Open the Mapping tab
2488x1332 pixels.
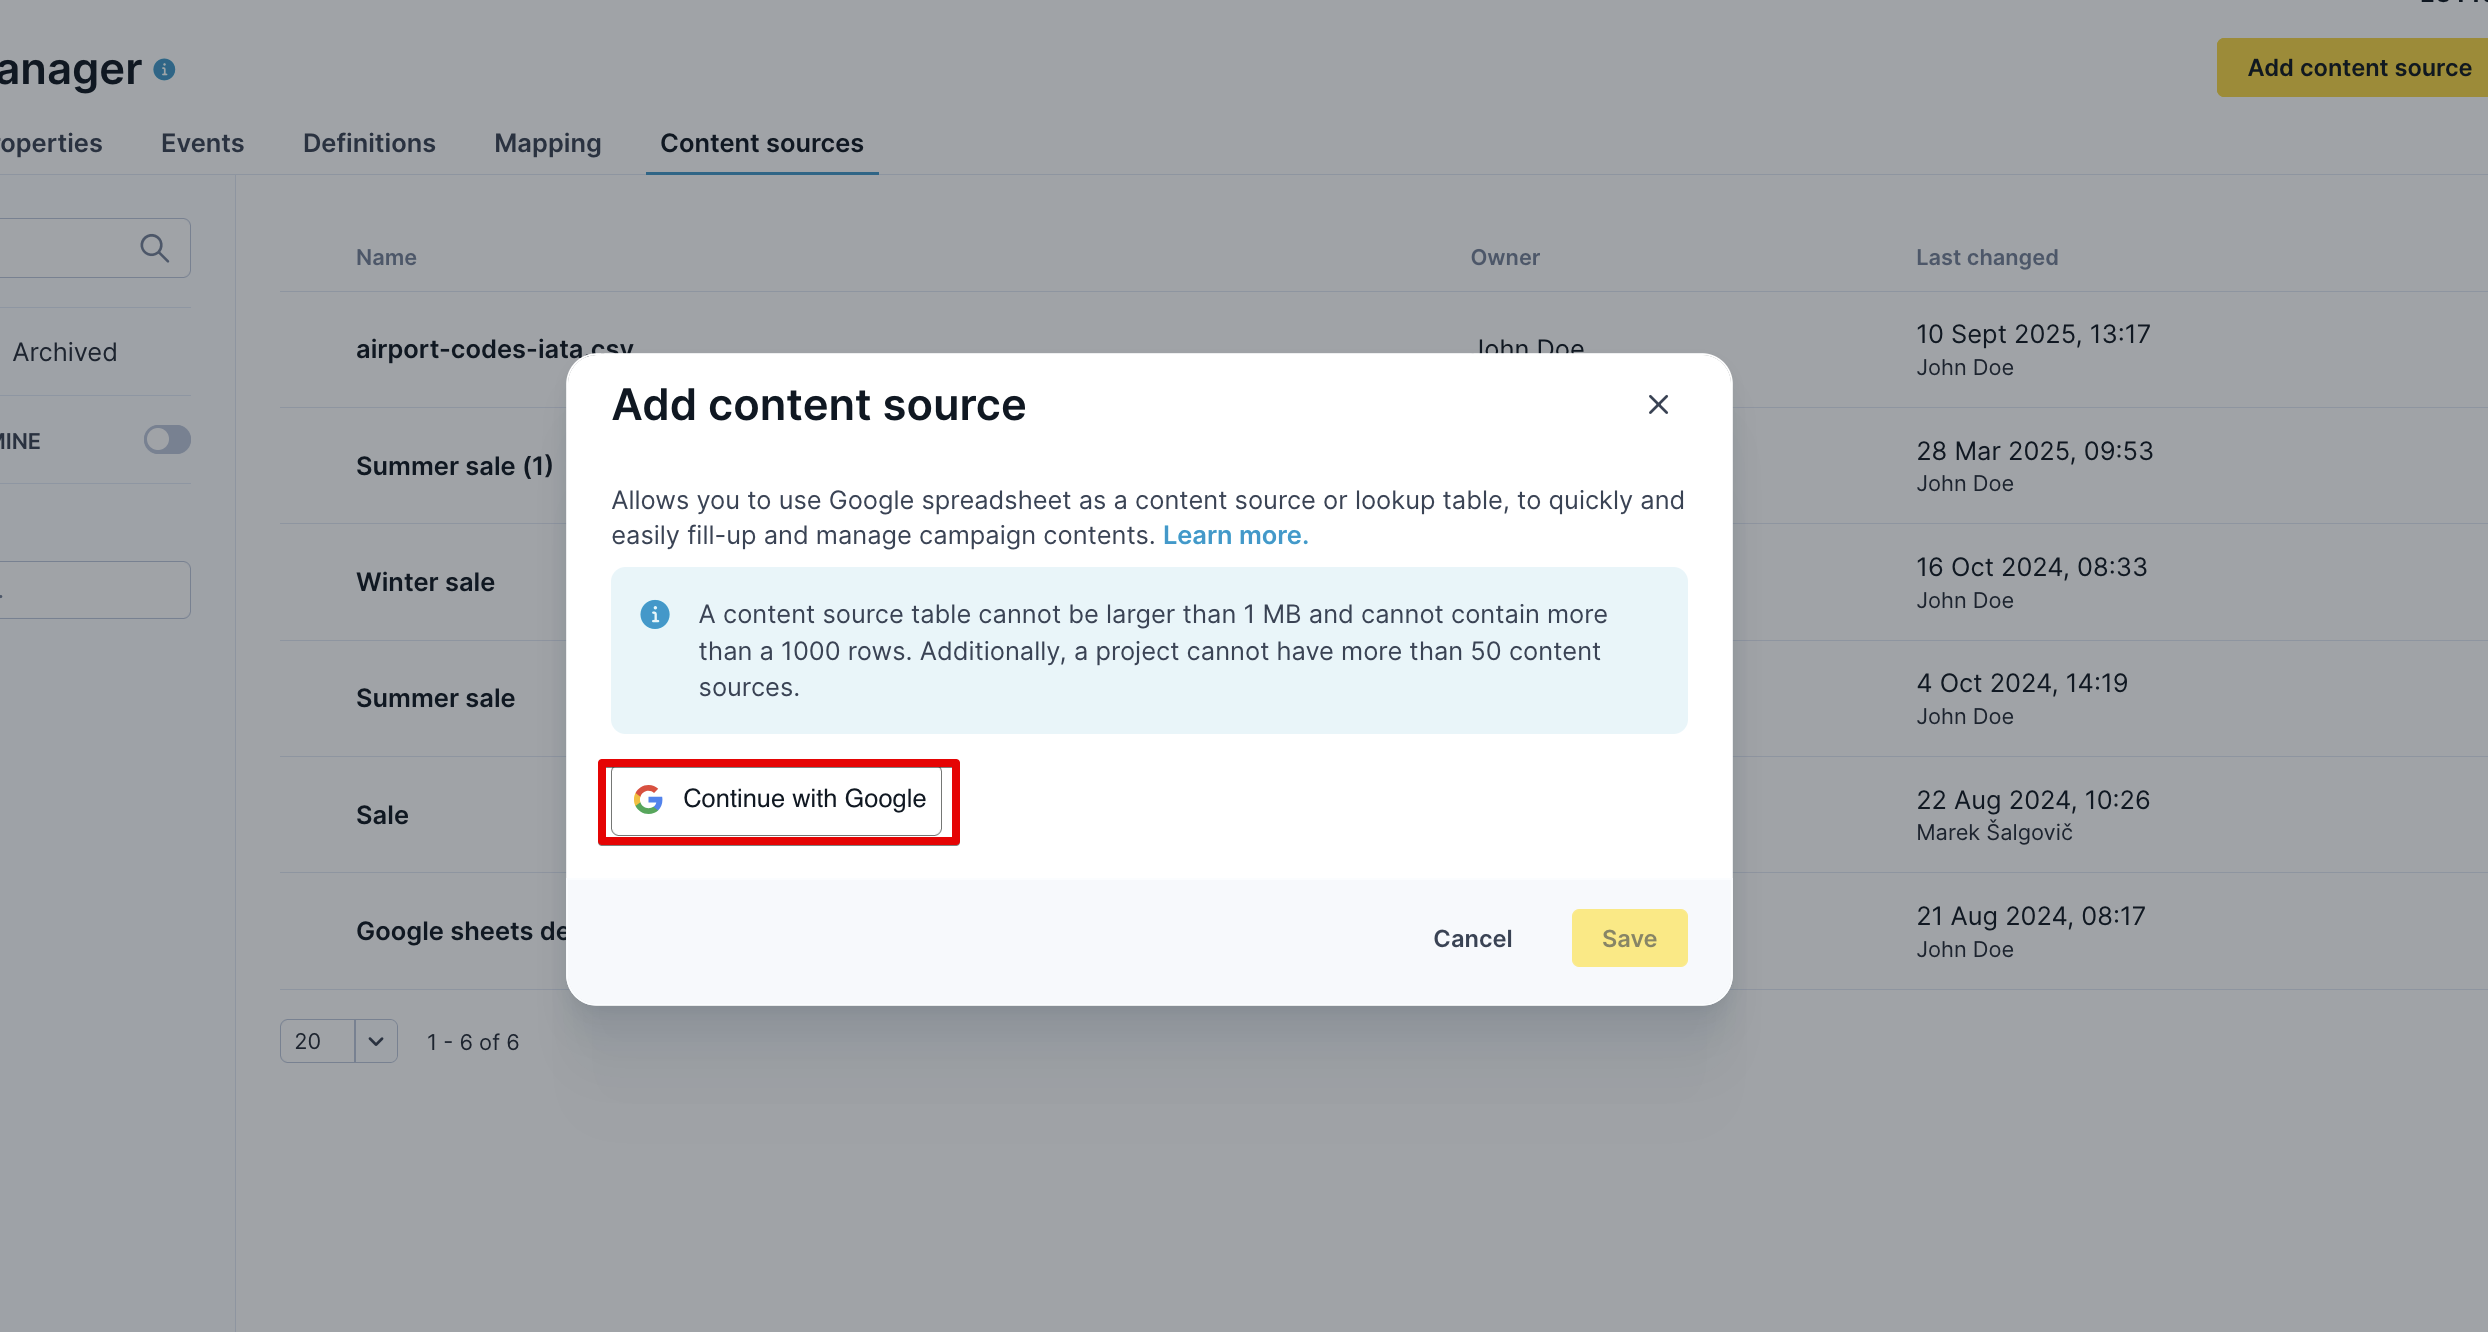pyautogui.click(x=548, y=143)
